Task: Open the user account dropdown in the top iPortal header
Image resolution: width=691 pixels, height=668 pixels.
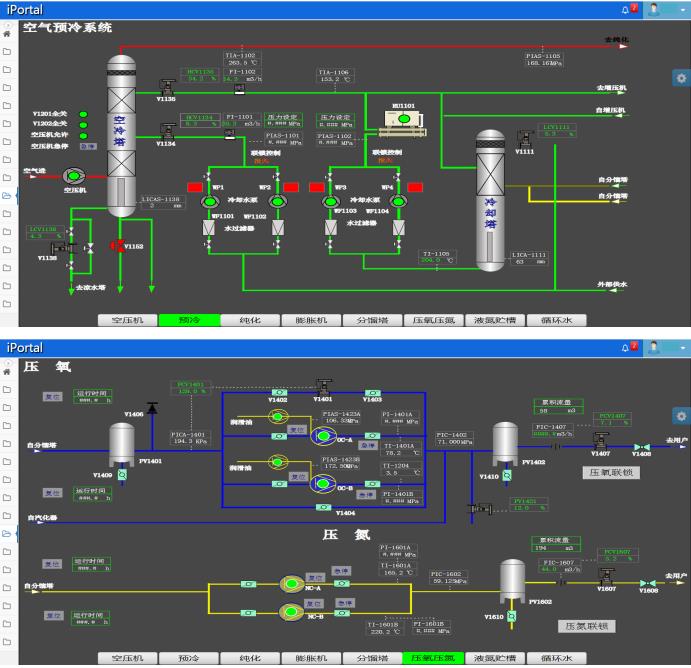Action: 661,9
